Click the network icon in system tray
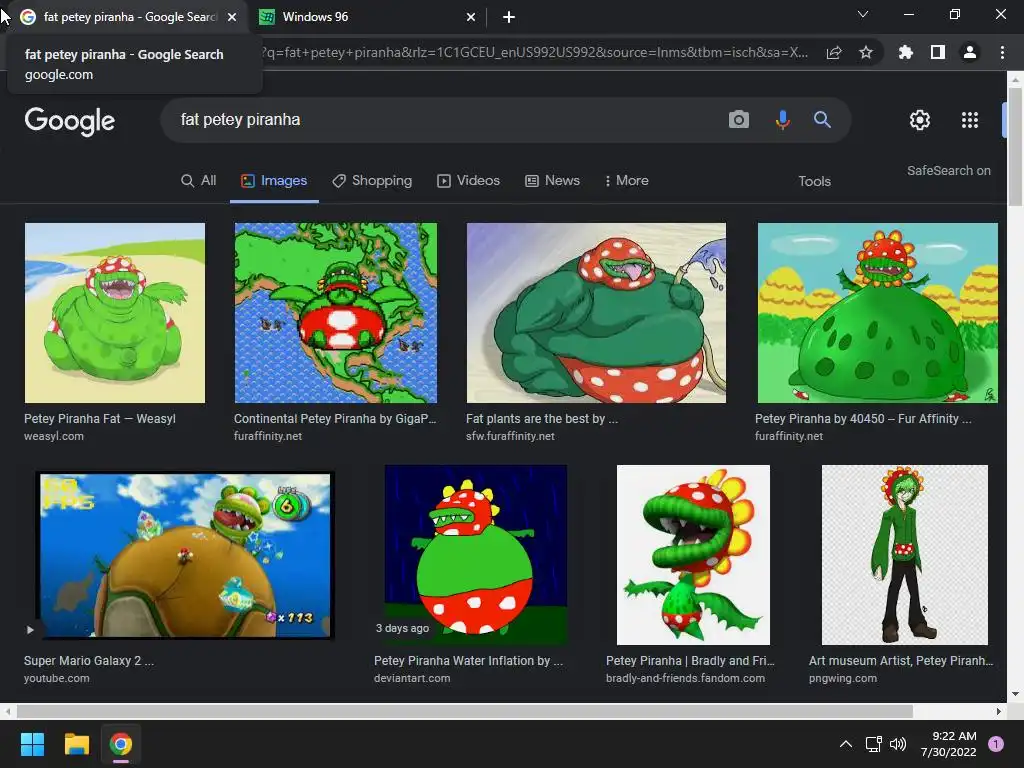This screenshot has height=768, width=1024. click(x=873, y=744)
